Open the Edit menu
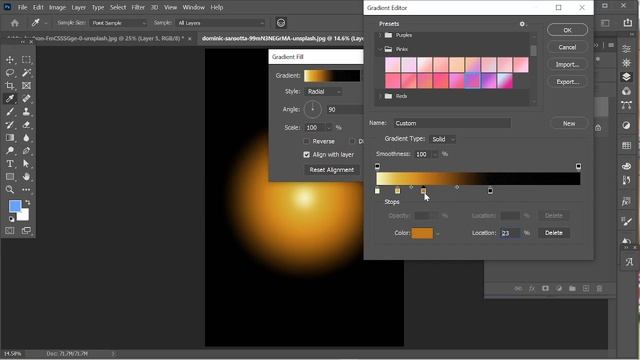Viewport: 640px width, 360px height. coord(38,7)
